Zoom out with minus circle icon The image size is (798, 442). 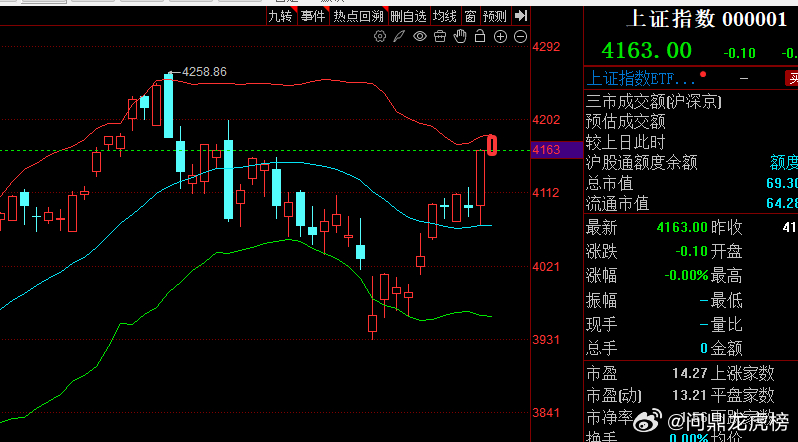tap(520, 37)
